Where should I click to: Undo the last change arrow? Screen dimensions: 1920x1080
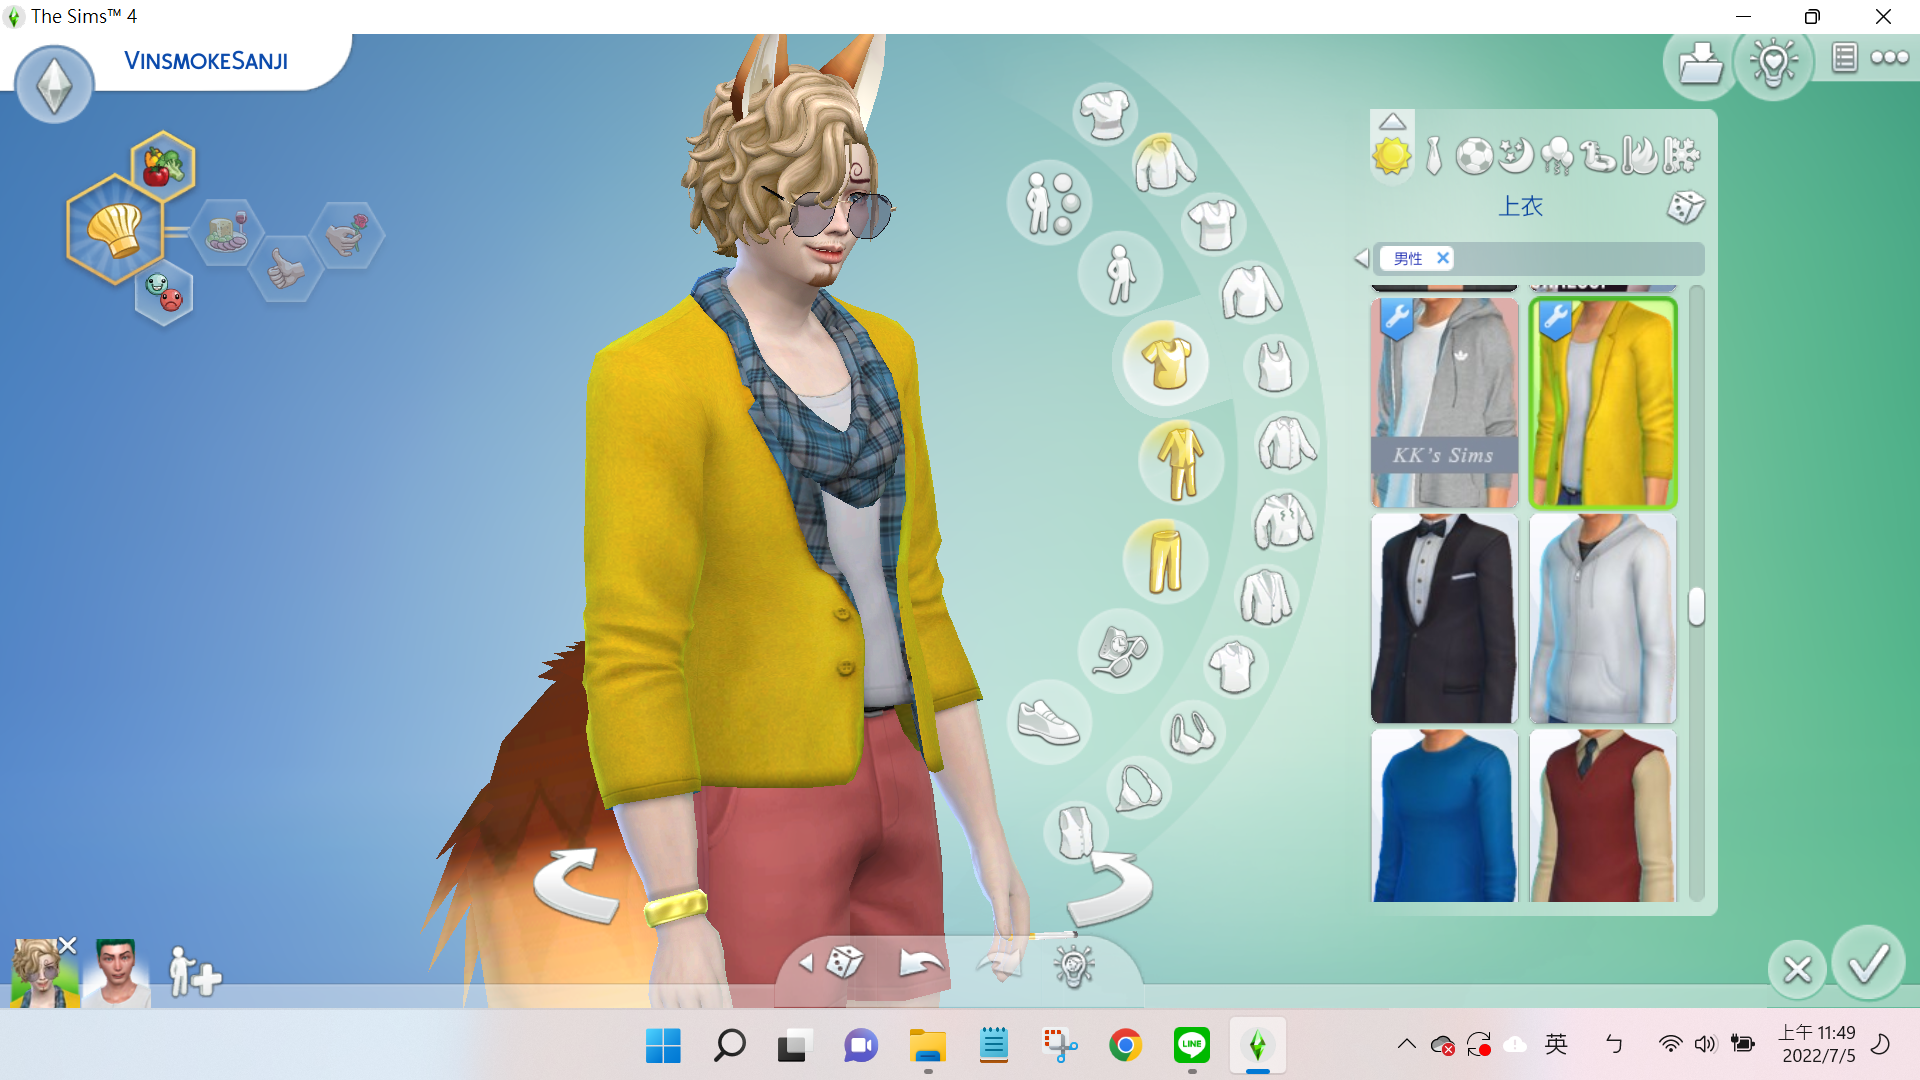(x=920, y=963)
